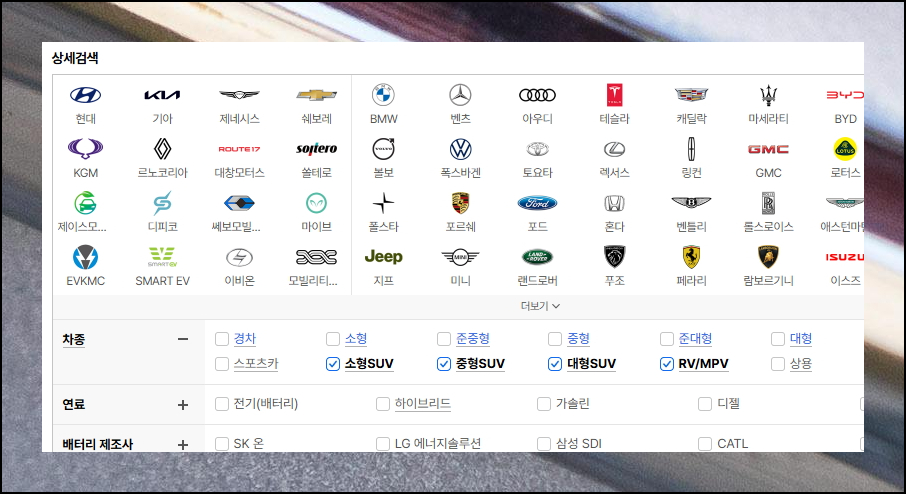Tick the 중형 checkbox
Image resolution: width=906 pixels, height=494 pixels.
pyautogui.click(x=555, y=339)
